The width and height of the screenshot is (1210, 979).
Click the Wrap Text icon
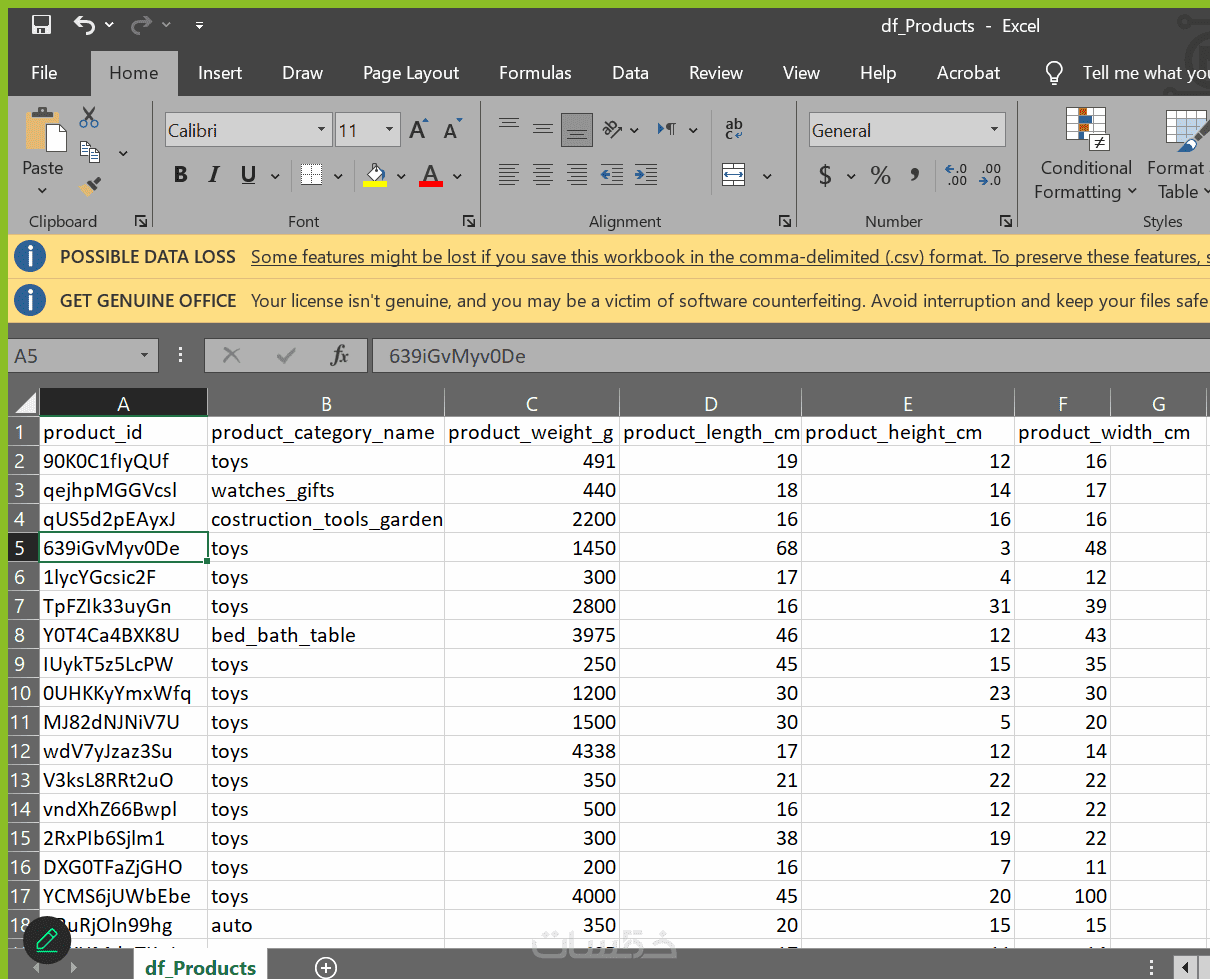pyautogui.click(x=734, y=128)
